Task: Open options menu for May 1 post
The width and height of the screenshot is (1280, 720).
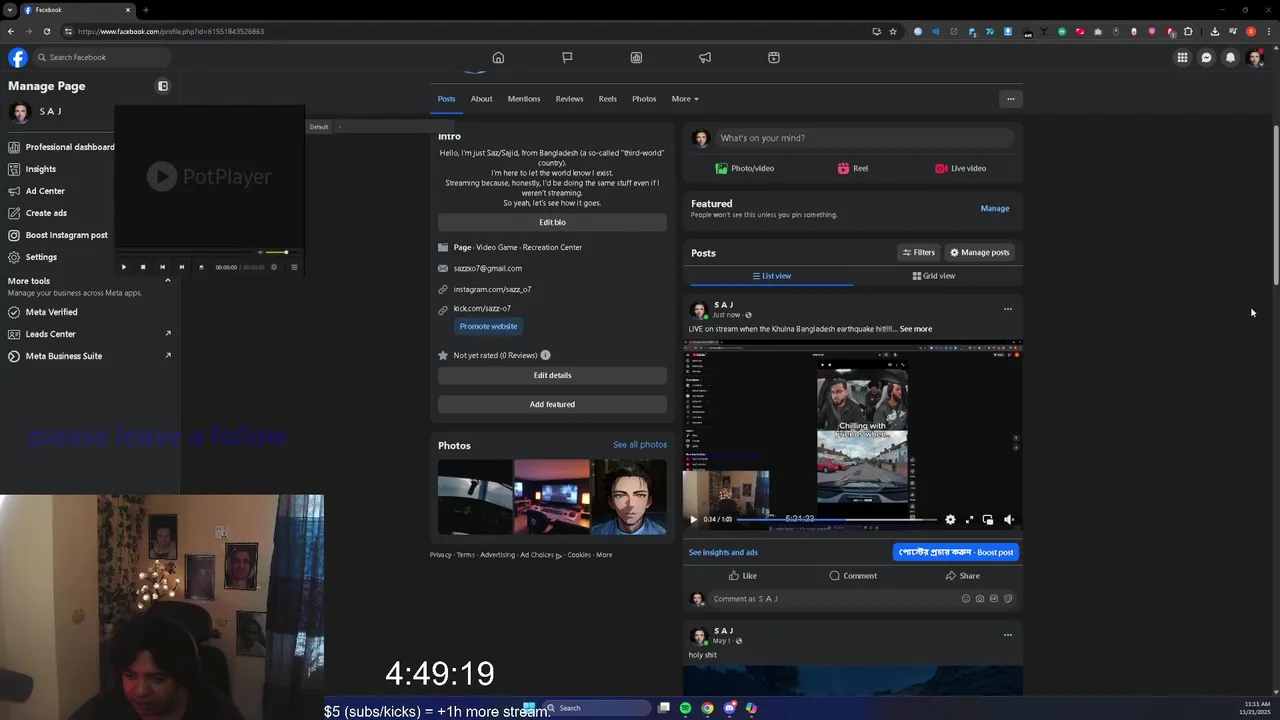Action: click(1007, 635)
